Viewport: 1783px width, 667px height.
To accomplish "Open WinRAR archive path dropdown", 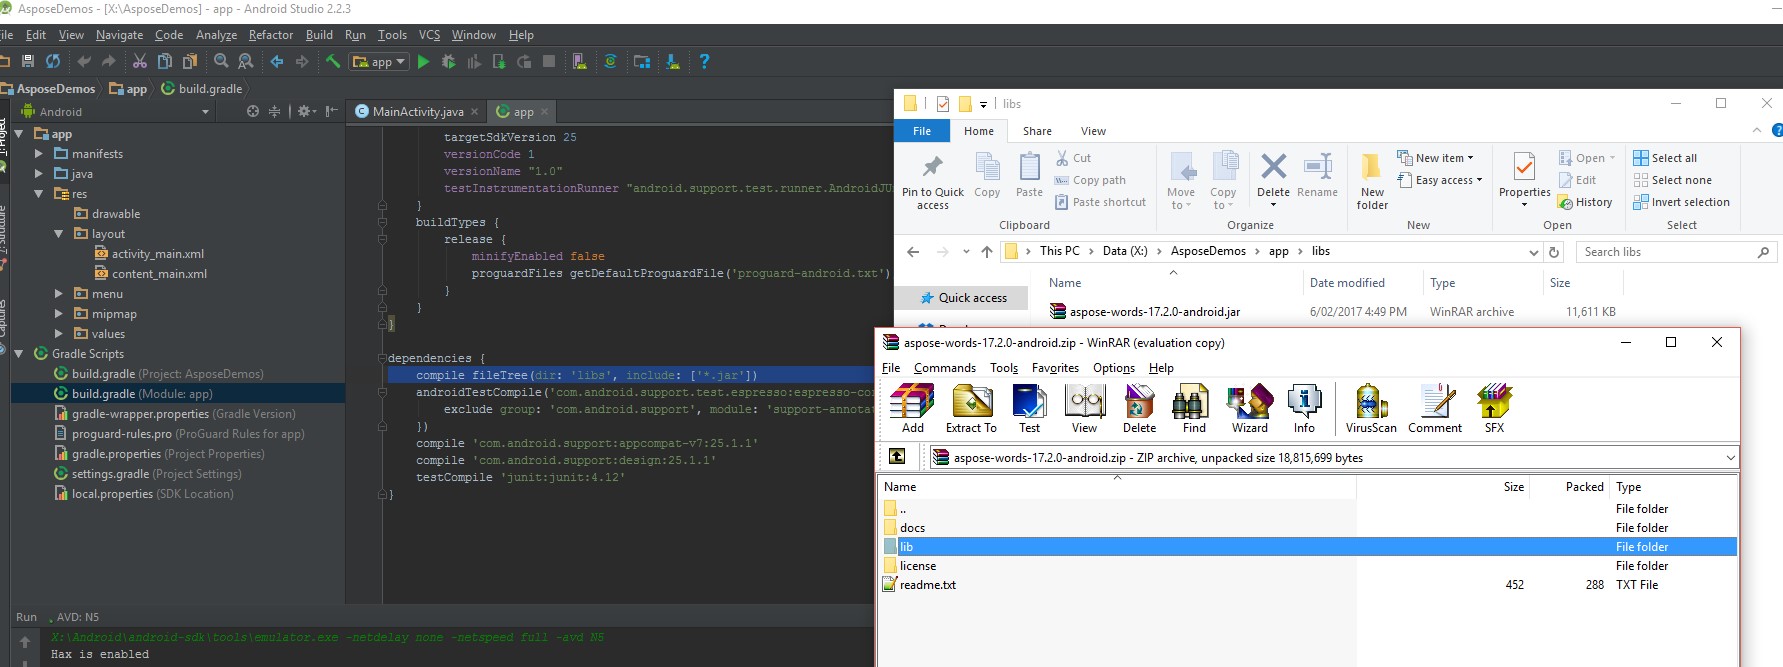I will (x=1730, y=457).
